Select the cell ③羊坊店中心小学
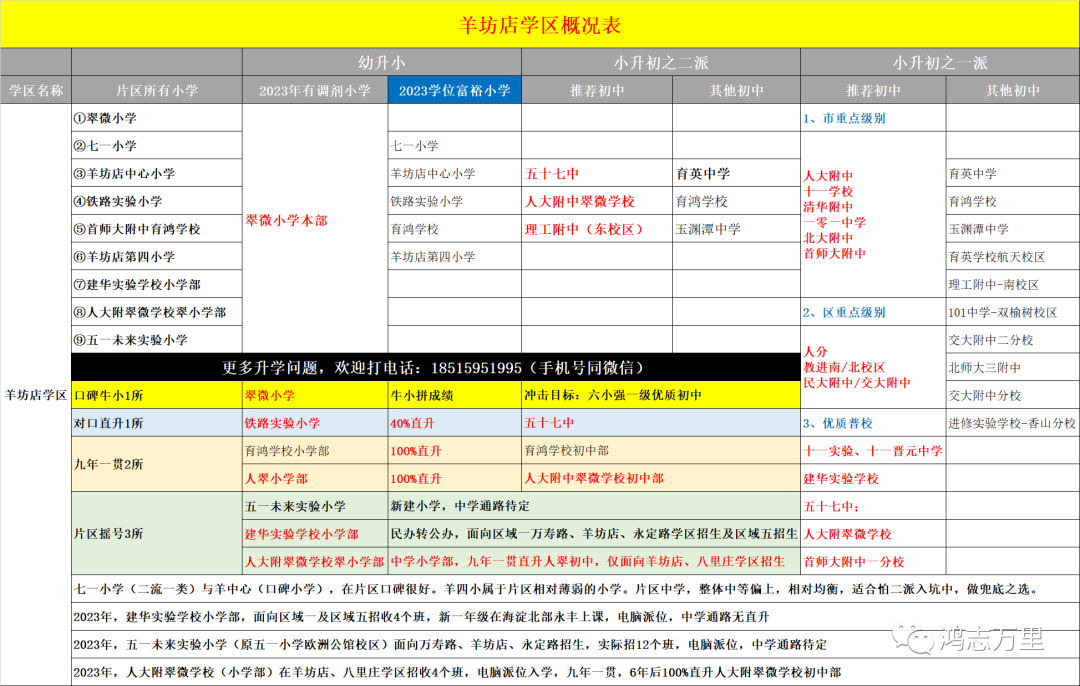The width and height of the screenshot is (1080, 686). [x=156, y=173]
